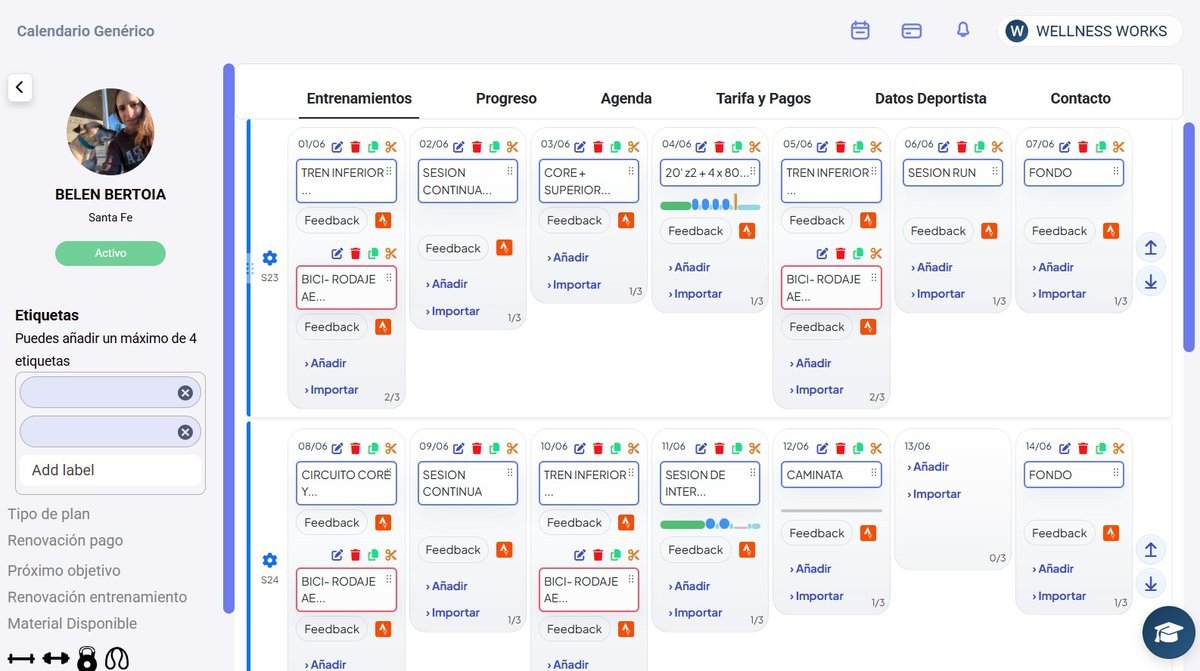Cut the 09/06 SESION CONTINUA workout

(x=512, y=449)
